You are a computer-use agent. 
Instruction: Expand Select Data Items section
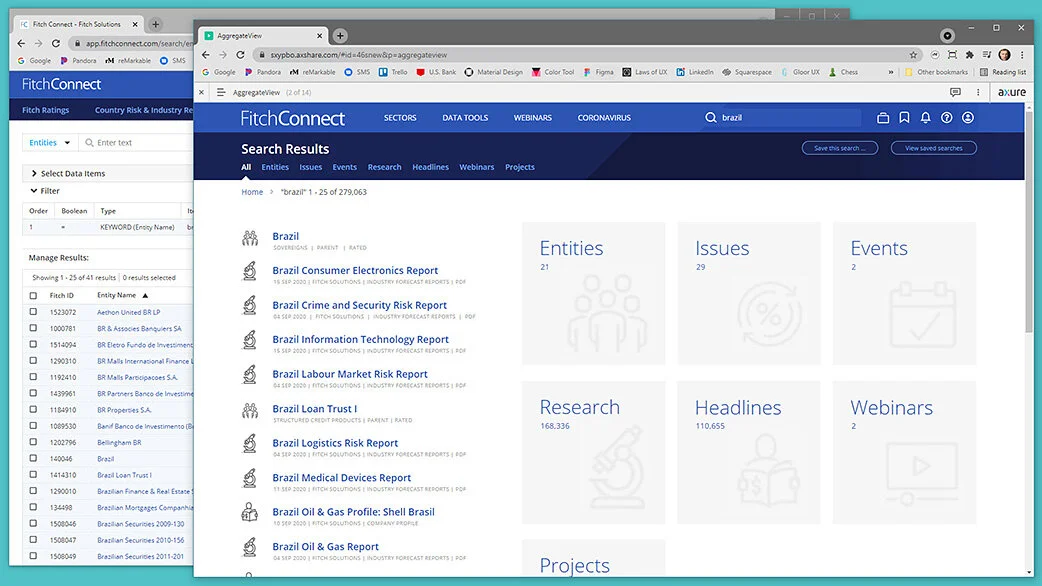pyautogui.click(x=68, y=173)
